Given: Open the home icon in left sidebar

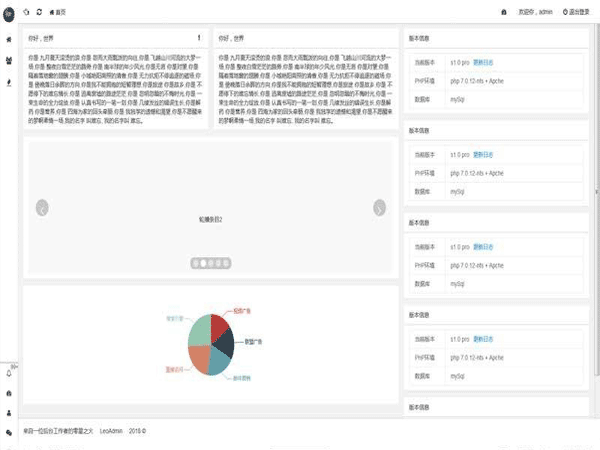Looking at the screenshot, I should (x=9, y=41).
